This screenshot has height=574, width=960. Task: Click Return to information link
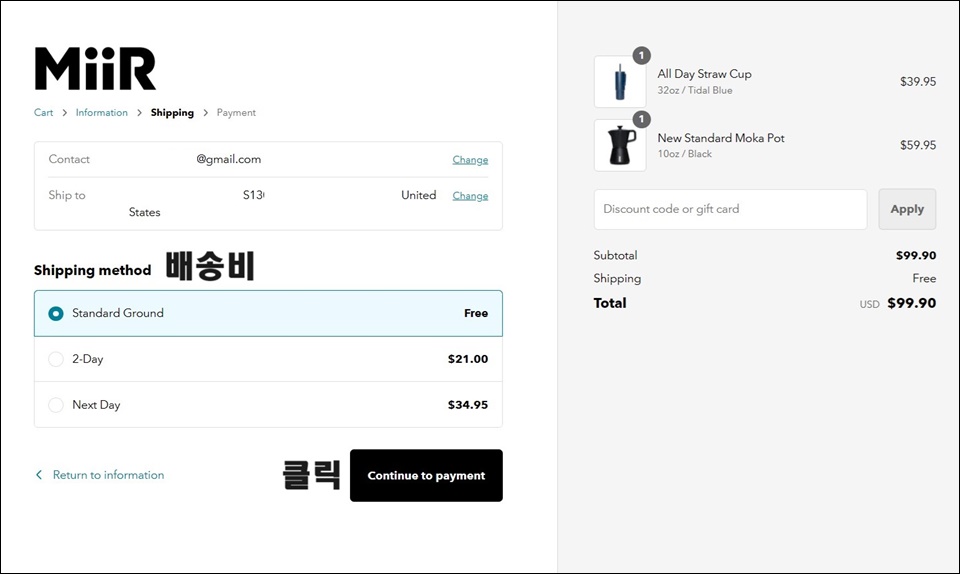(108, 475)
